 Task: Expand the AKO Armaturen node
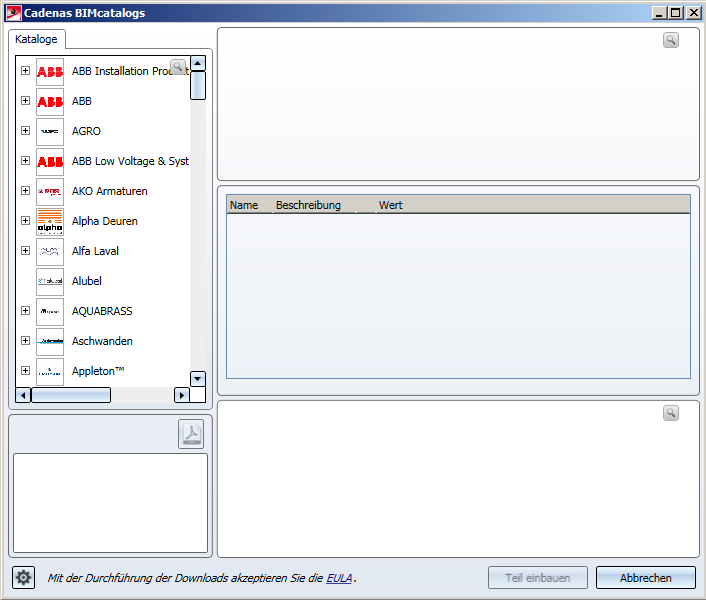(x=26, y=190)
